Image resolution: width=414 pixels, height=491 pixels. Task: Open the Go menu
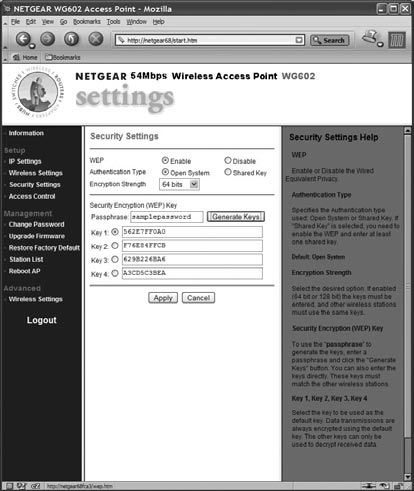click(63, 22)
